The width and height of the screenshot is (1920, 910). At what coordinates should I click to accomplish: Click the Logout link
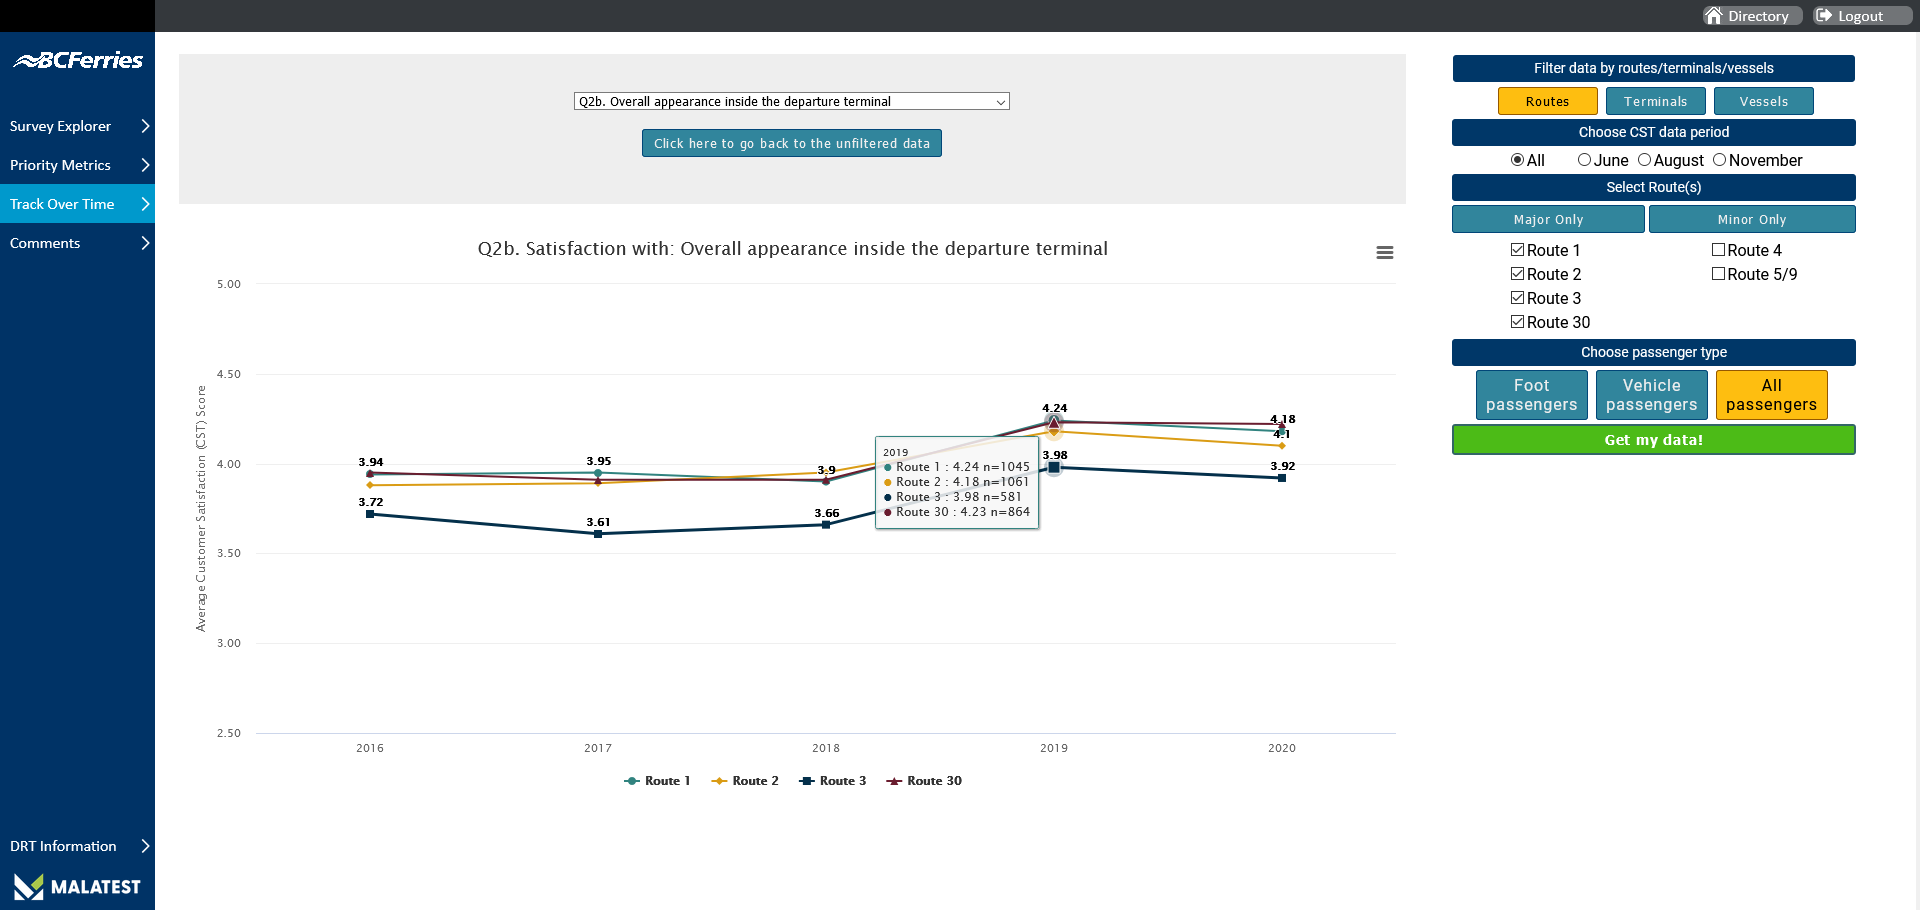coord(1863,16)
